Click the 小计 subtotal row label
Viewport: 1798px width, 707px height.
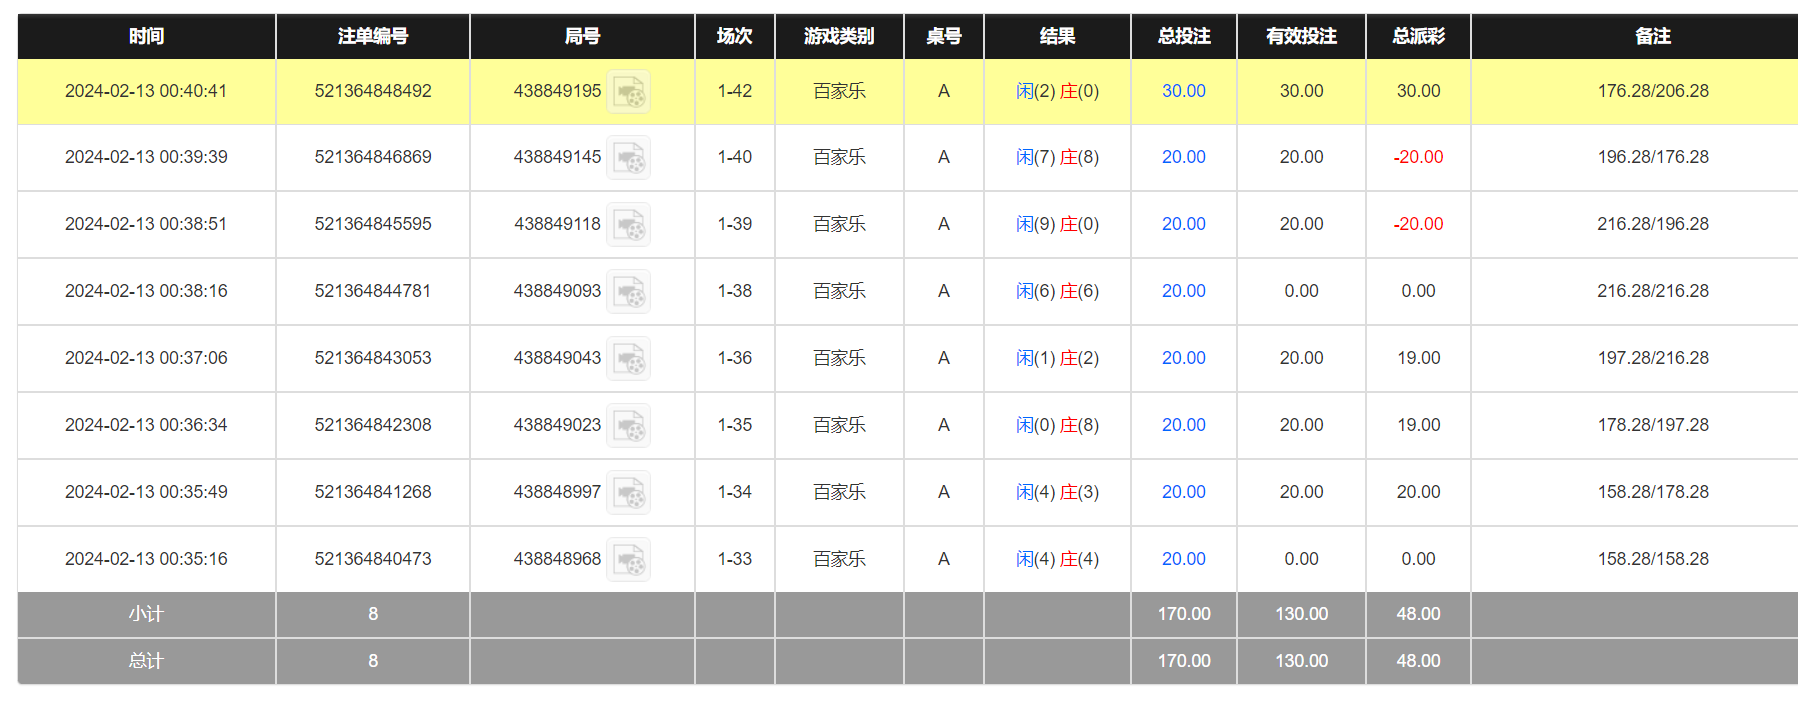coord(146,614)
